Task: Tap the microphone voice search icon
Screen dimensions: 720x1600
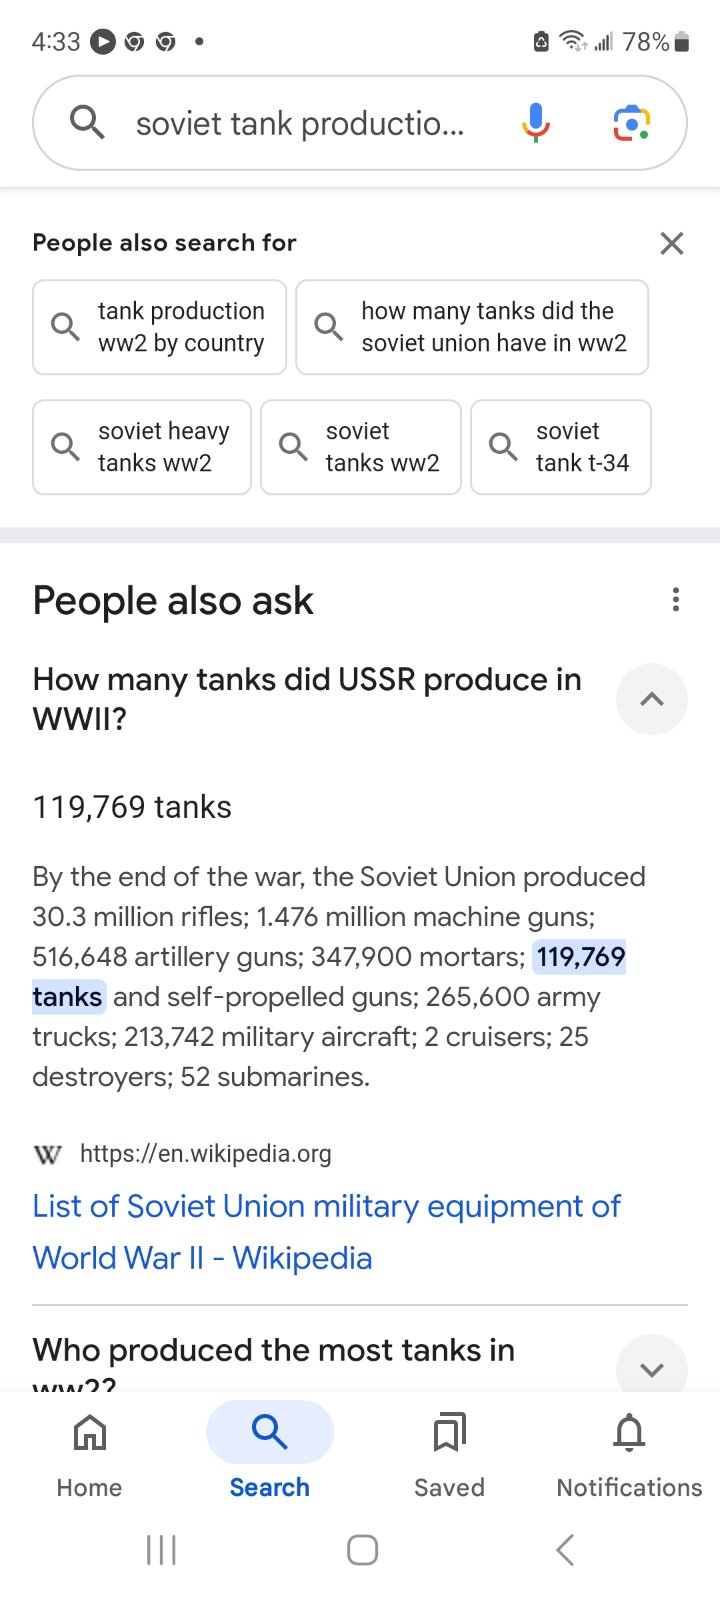Action: [x=536, y=123]
